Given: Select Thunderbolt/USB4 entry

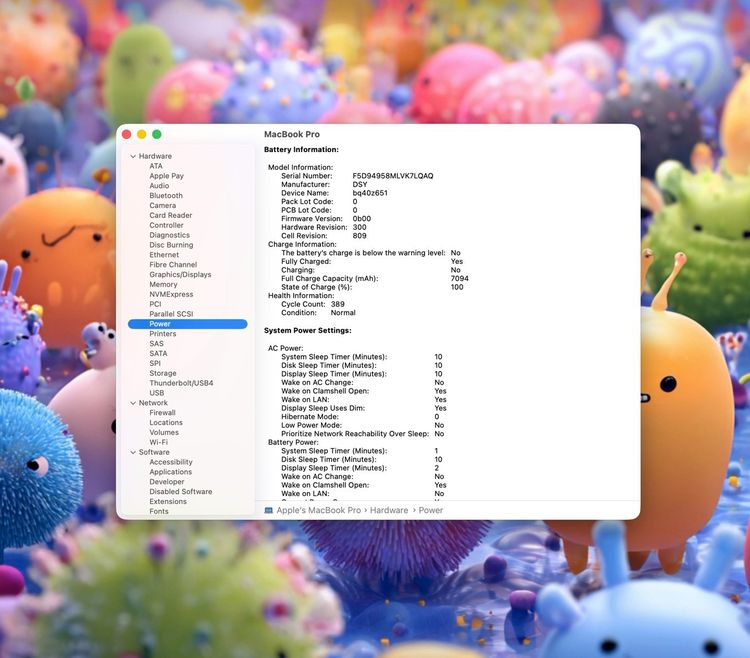Looking at the screenshot, I should point(181,383).
